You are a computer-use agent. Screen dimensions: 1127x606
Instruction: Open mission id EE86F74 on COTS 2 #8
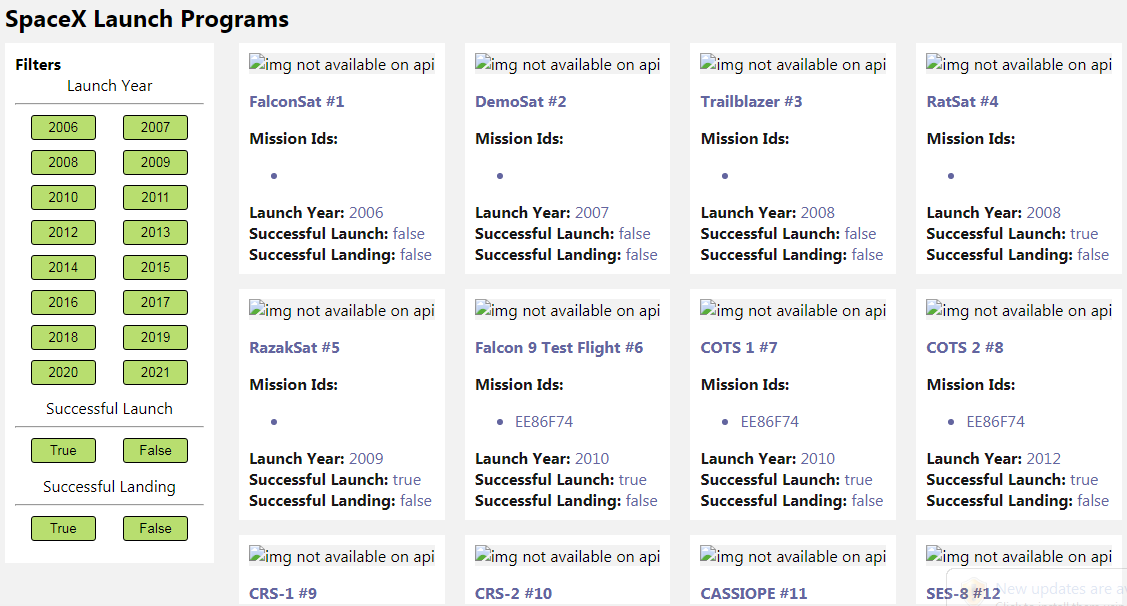click(994, 421)
